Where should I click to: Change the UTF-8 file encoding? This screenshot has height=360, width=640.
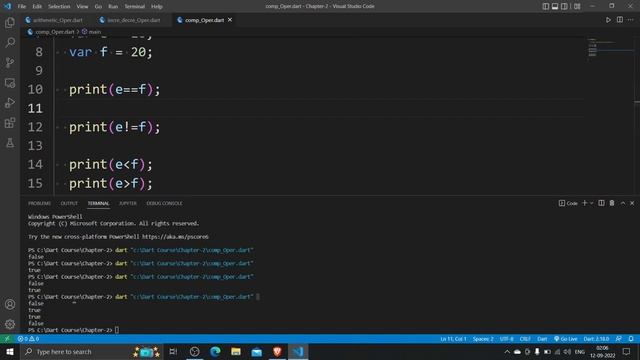[507, 339]
